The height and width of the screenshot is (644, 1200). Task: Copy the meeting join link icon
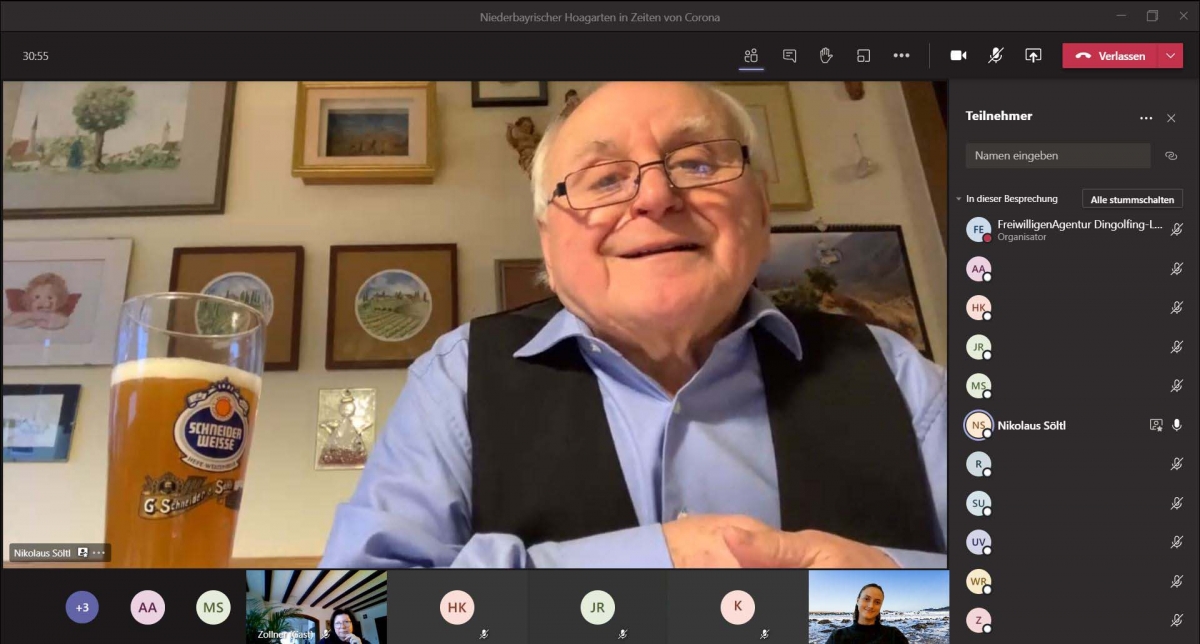1171,156
